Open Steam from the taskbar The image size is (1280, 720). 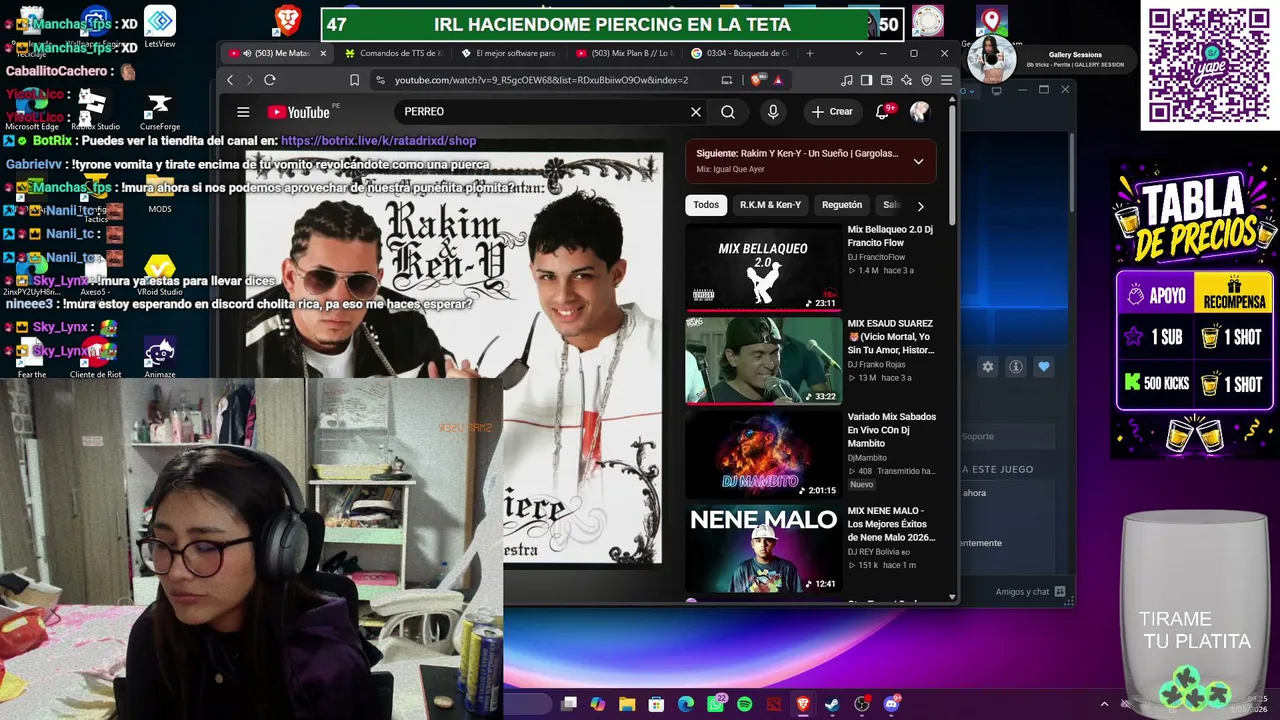[832, 704]
